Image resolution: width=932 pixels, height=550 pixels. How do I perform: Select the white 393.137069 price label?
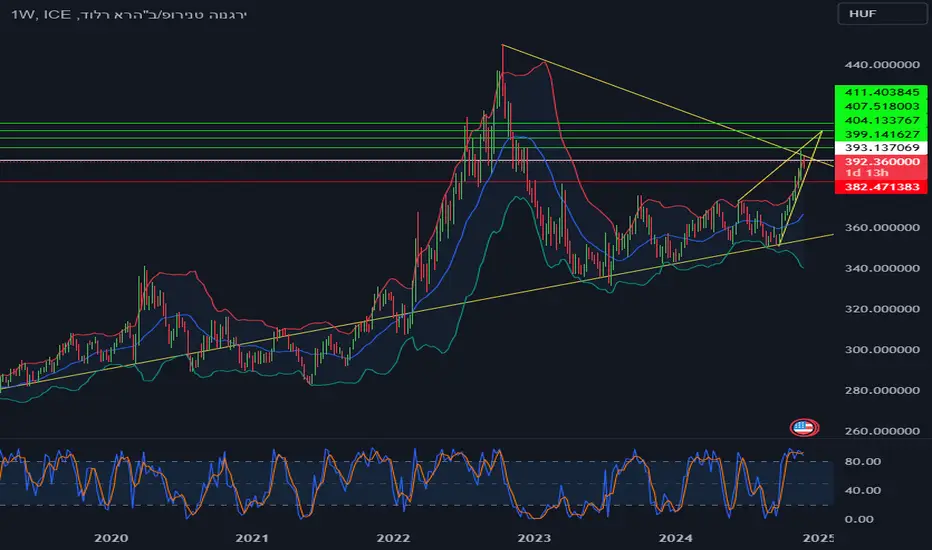click(x=881, y=147)
